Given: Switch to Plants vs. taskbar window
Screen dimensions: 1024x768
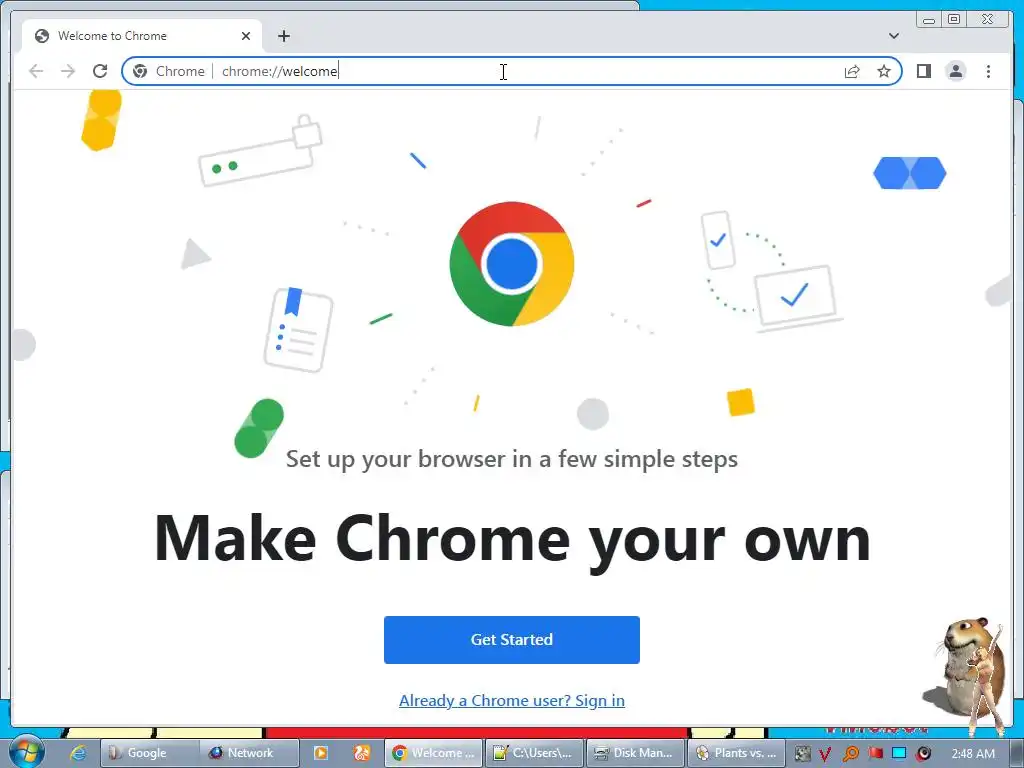Looking at the screenshot, I should click(736, 753).
